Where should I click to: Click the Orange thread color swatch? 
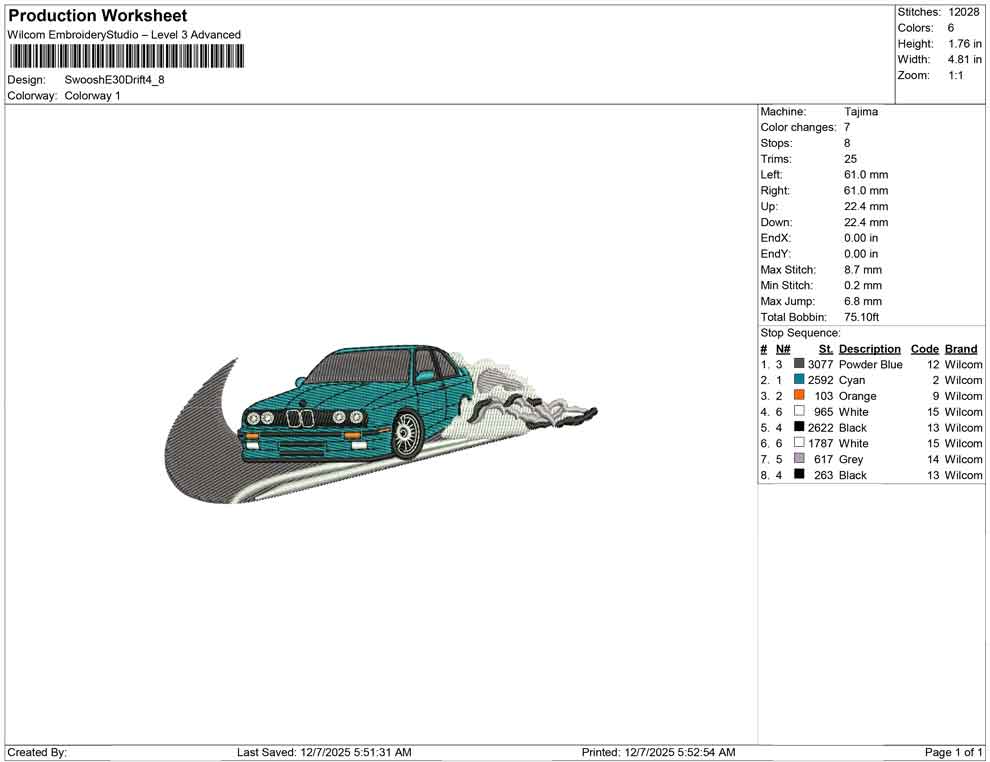click(x=799, y=395)
